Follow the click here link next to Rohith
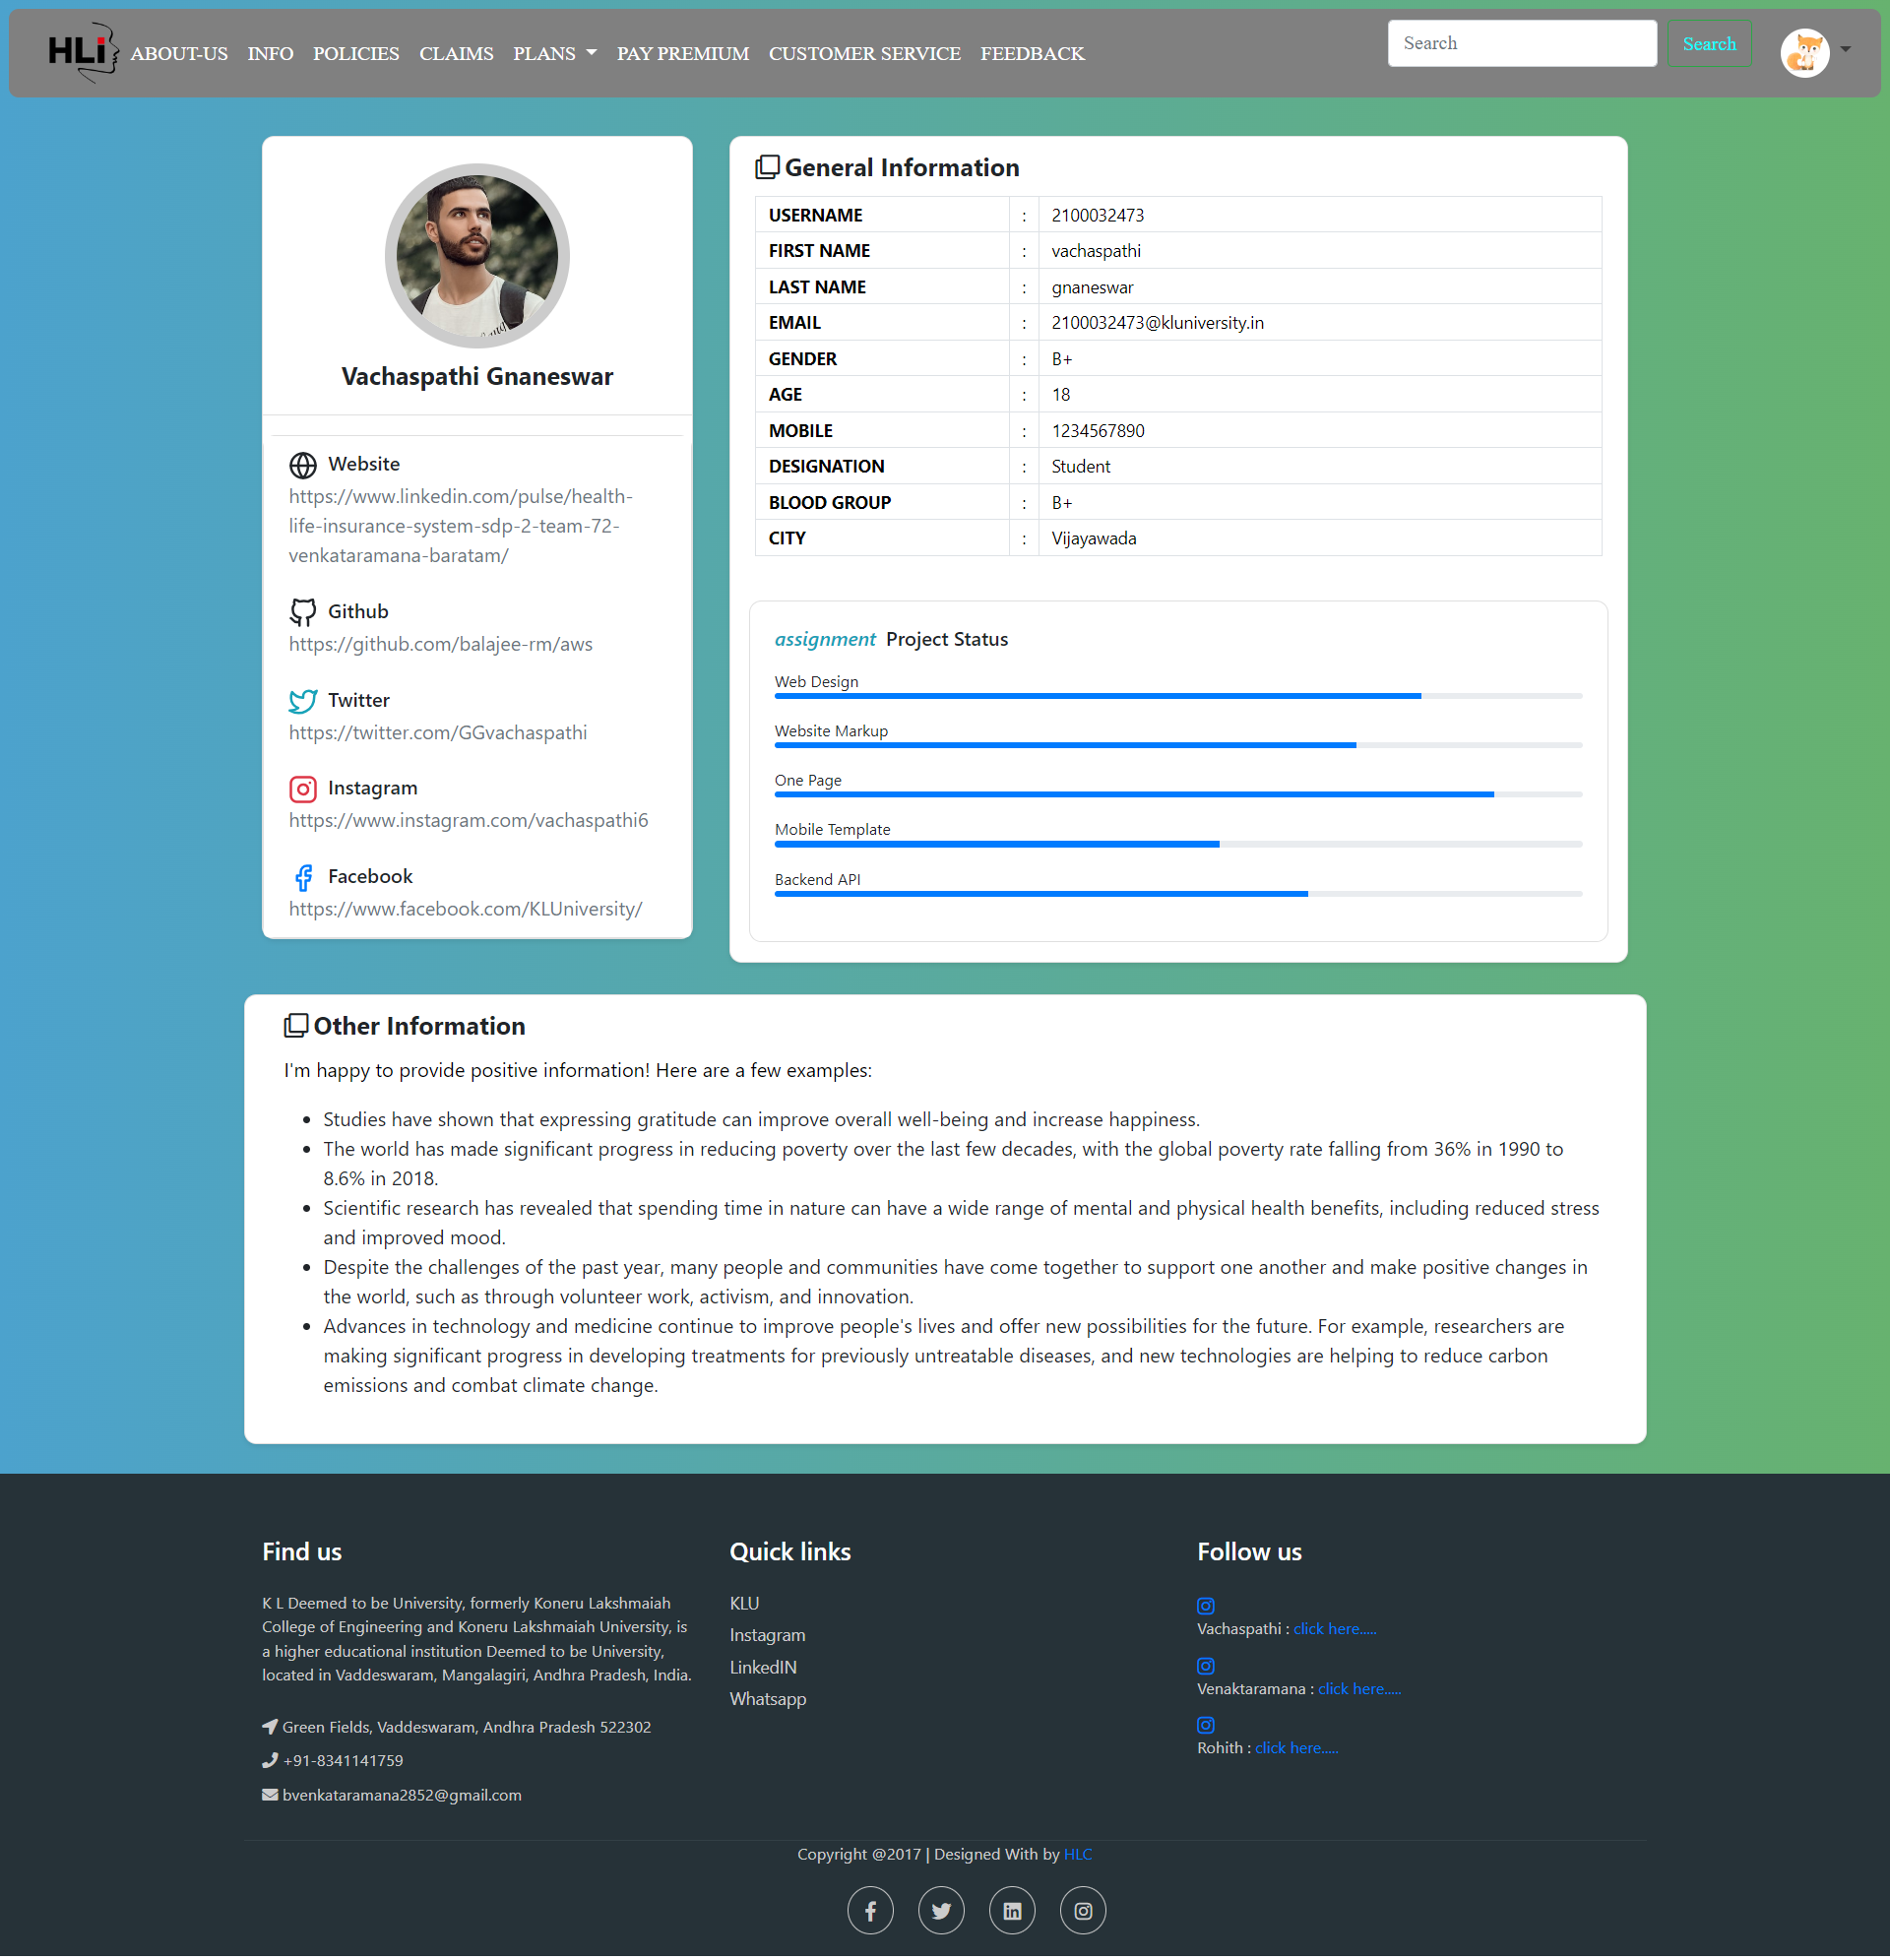Screen dimensions: 1890x1960 pos(1296,1747)
